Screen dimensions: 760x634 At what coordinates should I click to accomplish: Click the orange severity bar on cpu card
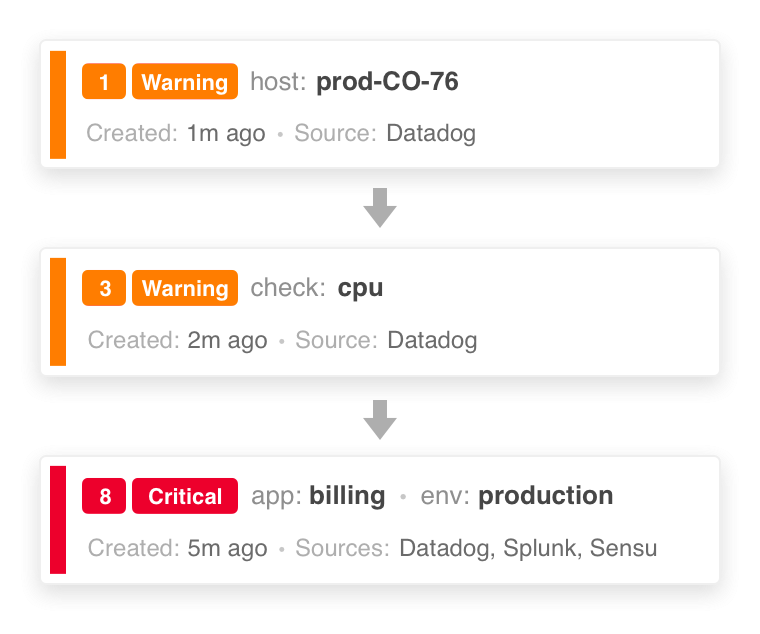tap(58, 312)
